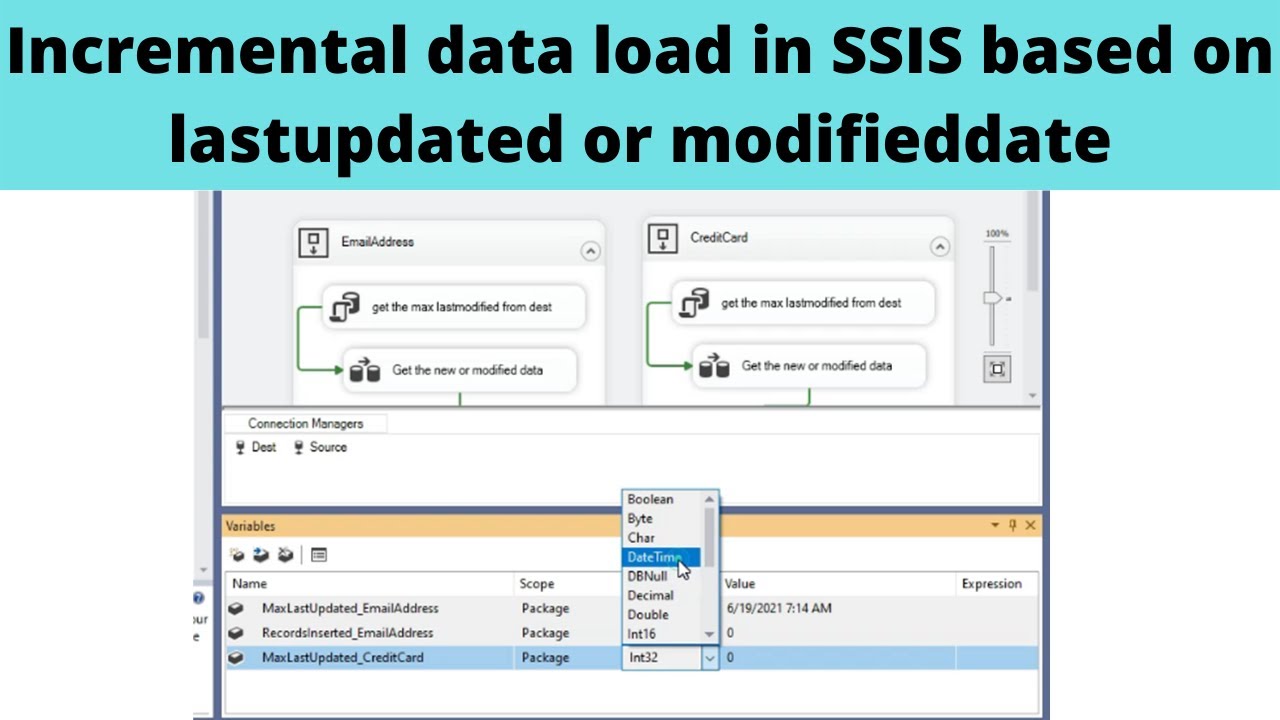Click the CreditCard container title
The width and height of the screenshot is (1280, 720).
719,238
